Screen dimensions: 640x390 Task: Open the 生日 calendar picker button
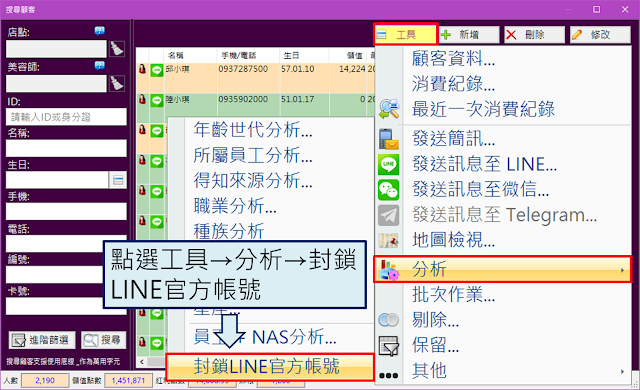(x=118, y=180)
